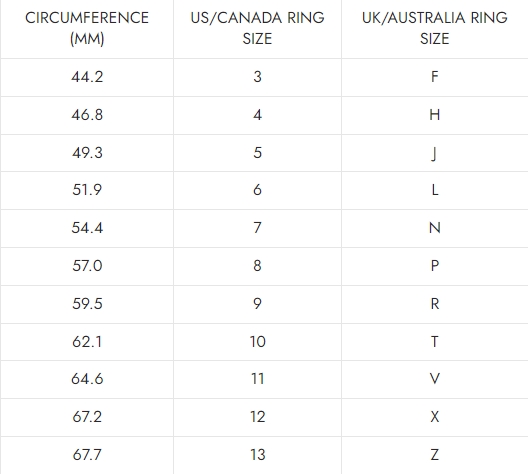Screen dimensions: 528x474
Task: Select UK ring size N cell
Action: pos(435,228)
